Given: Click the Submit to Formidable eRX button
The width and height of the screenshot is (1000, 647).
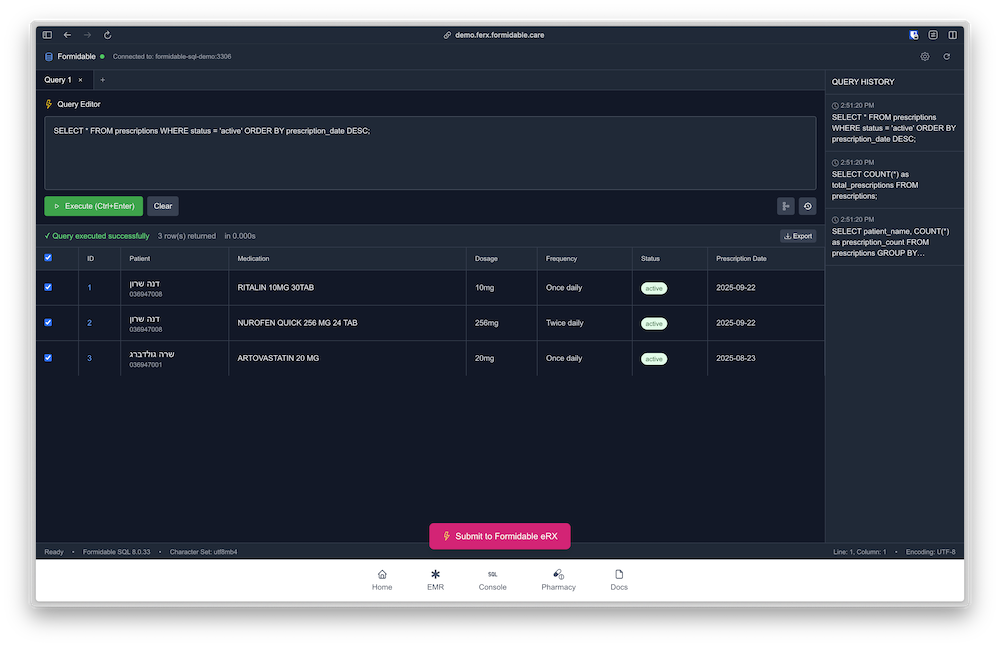Looking at the screenshot, I should 499,536.
